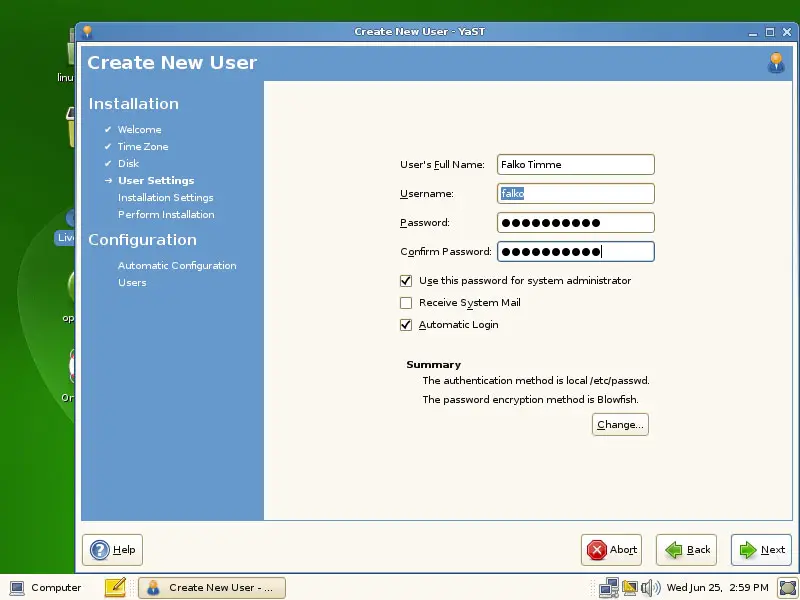
Task: Click the 'Perform Installation' sidebar step
Action: pos(166,214)
